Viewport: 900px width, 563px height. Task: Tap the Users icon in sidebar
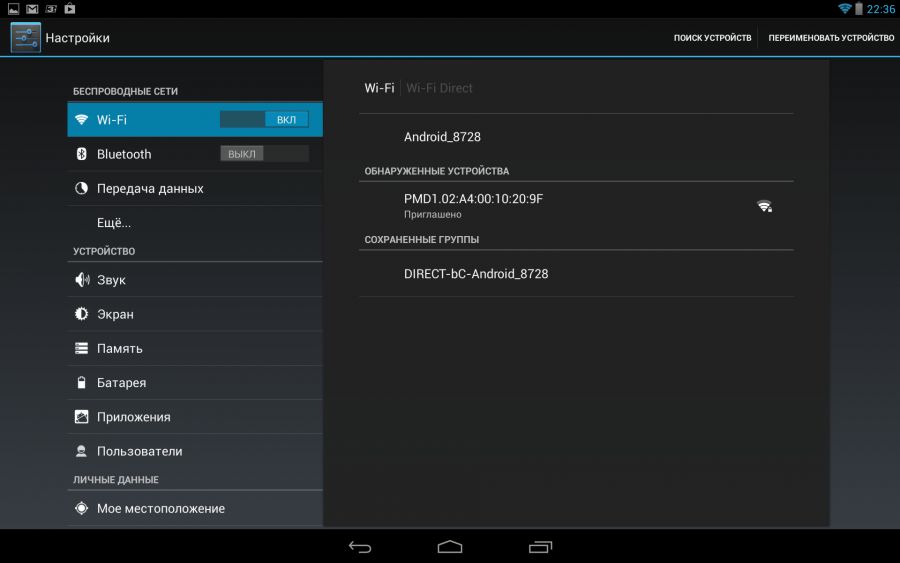[x=82, y=451]
